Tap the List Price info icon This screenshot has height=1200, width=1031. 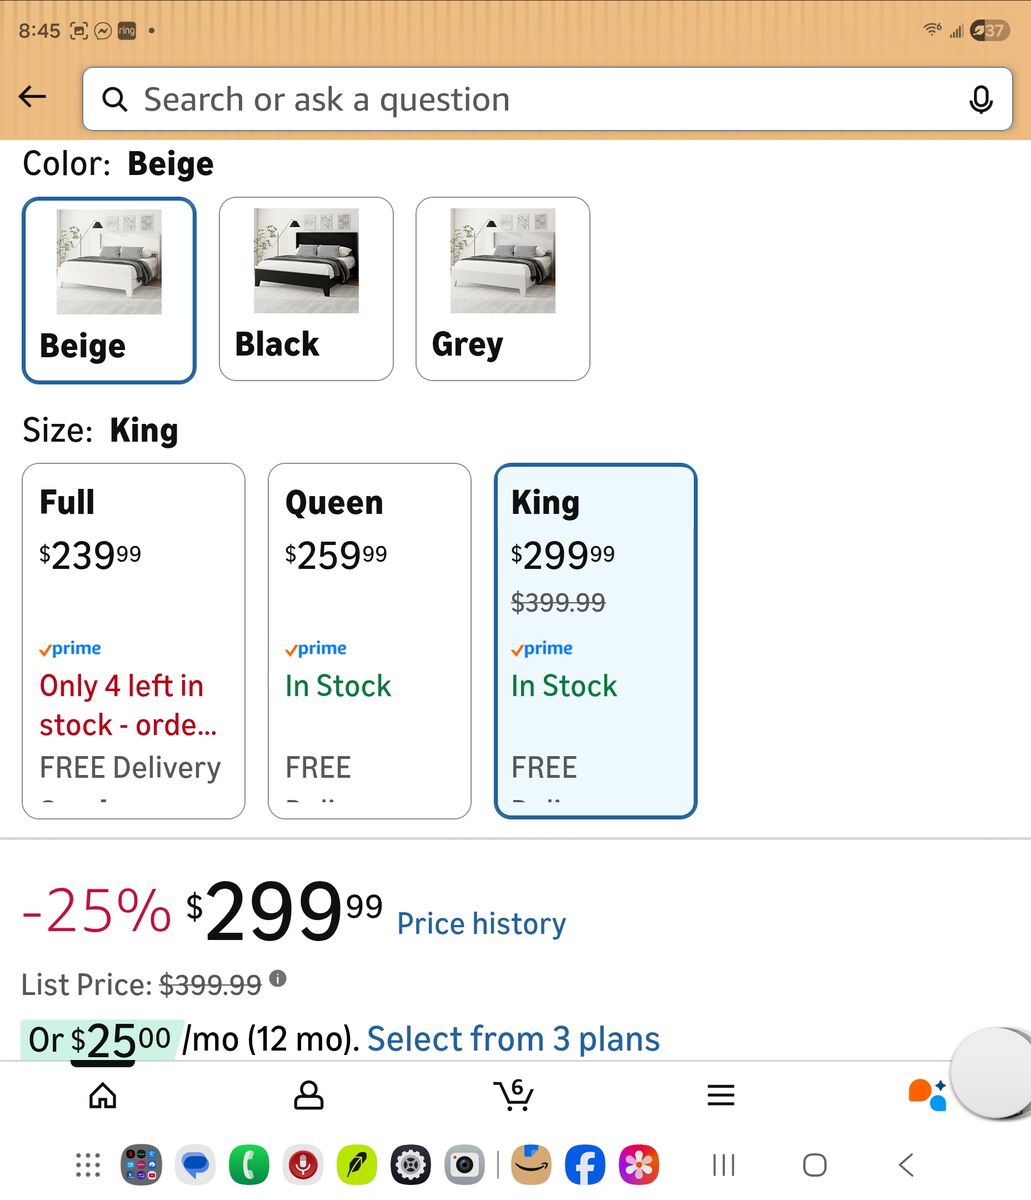(278, 978)
